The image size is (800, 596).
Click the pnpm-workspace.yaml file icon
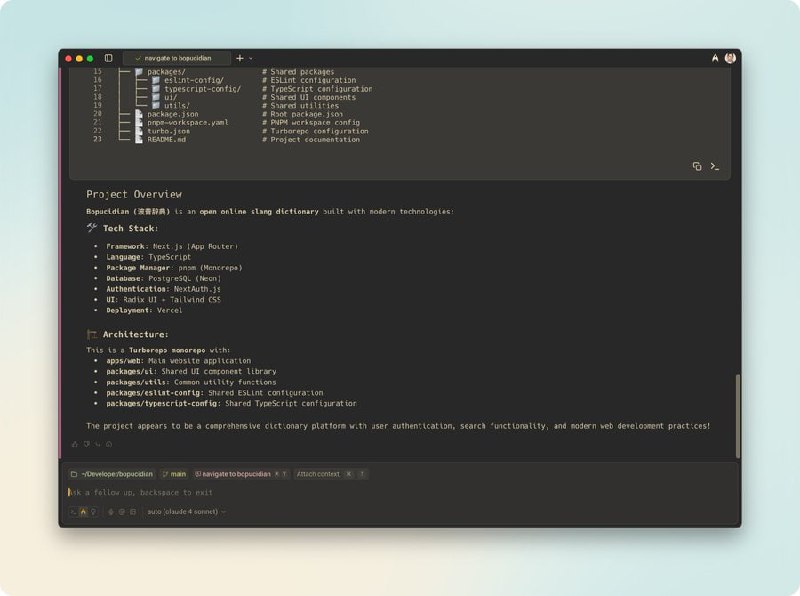(x=139, y=122)
